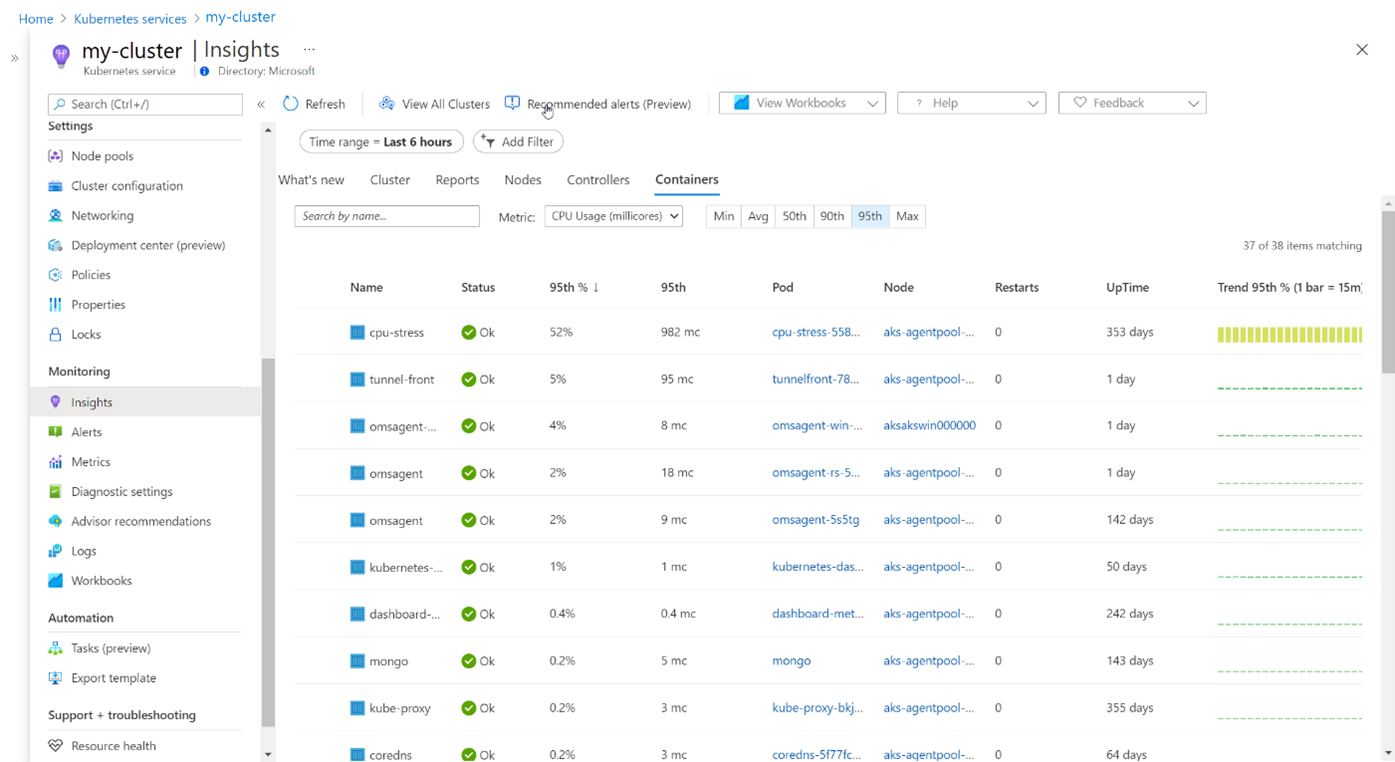Open the mongo pod link
The width and height of the screenshot is (1395, 762).
click(x=791, y=661)
